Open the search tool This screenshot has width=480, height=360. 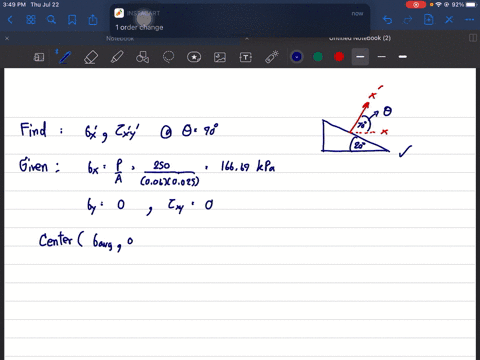point(51,20)
